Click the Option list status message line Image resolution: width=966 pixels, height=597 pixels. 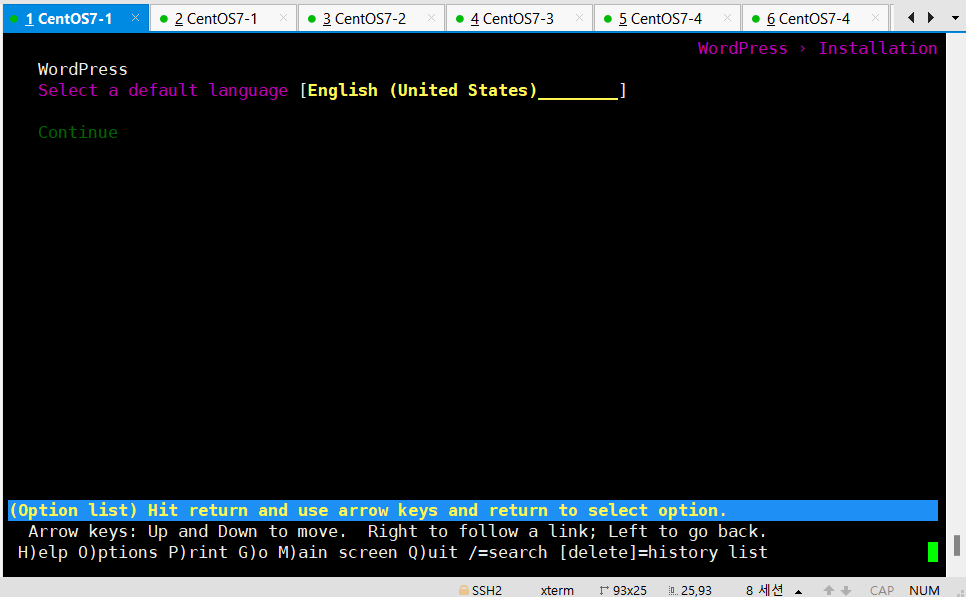click(x=473, y=510)
